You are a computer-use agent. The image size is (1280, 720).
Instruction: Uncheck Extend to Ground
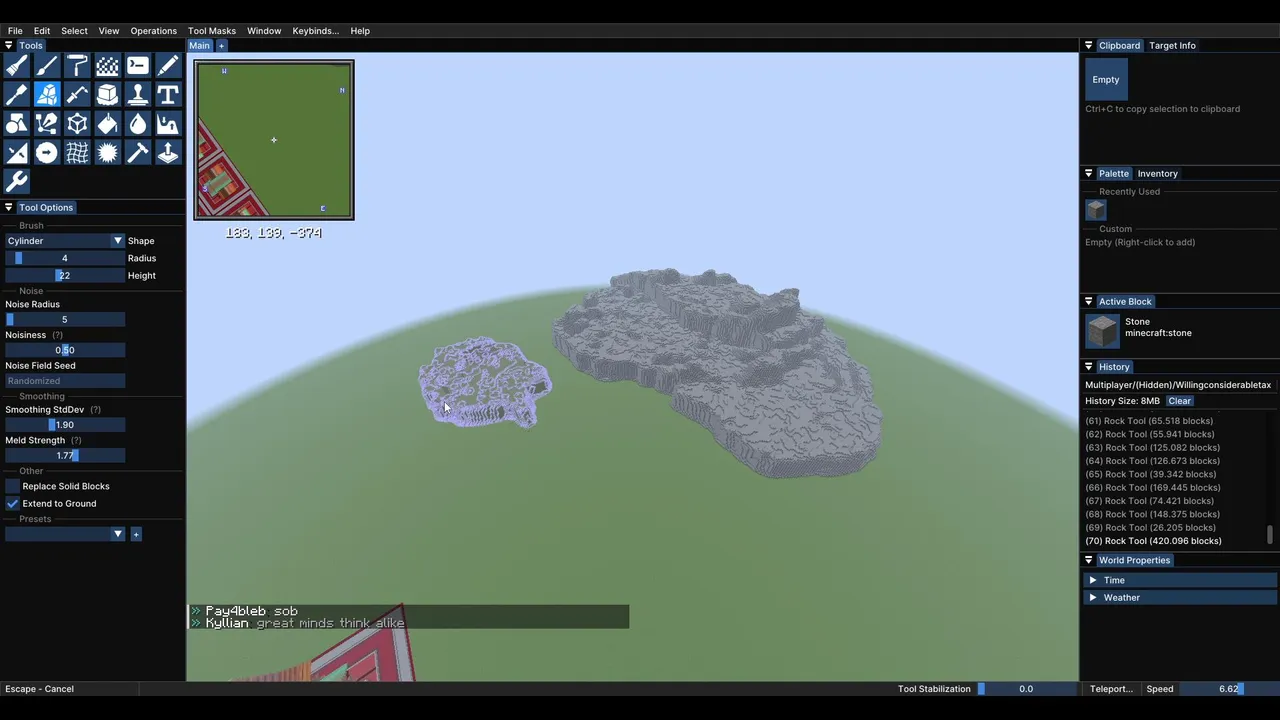click(12, 503)
